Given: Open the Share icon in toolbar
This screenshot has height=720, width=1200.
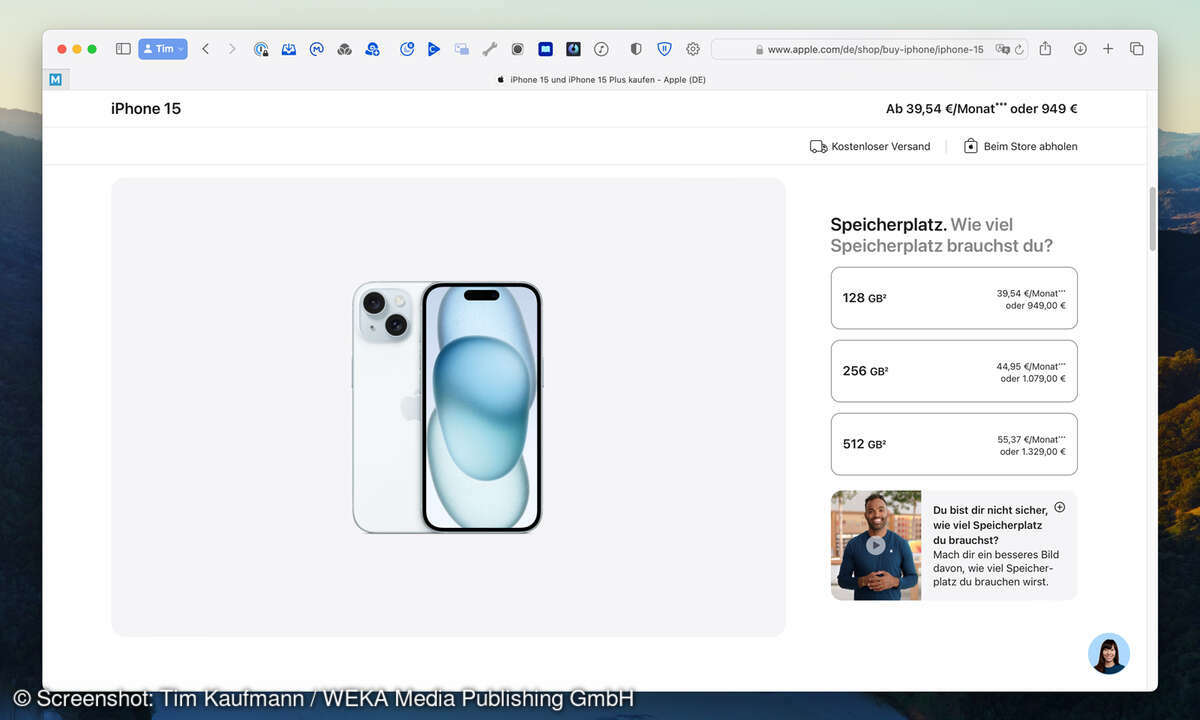Looking at the screenshot, I should coord(1045,48).
